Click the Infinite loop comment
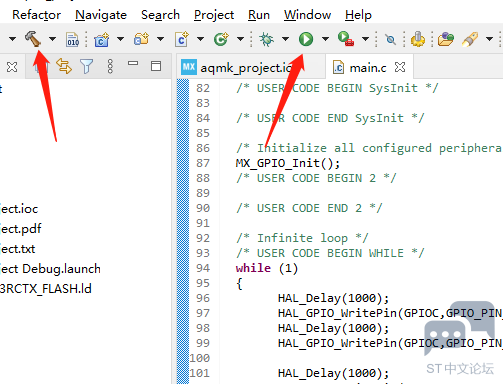Screen dimensions: 503x384 302,238
